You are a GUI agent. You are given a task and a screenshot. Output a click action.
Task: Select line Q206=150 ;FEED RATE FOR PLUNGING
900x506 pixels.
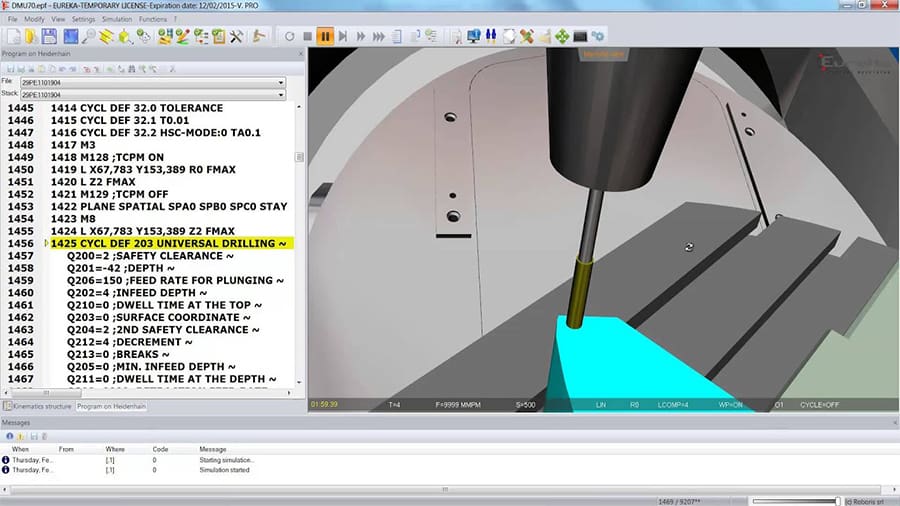(175, 281)
